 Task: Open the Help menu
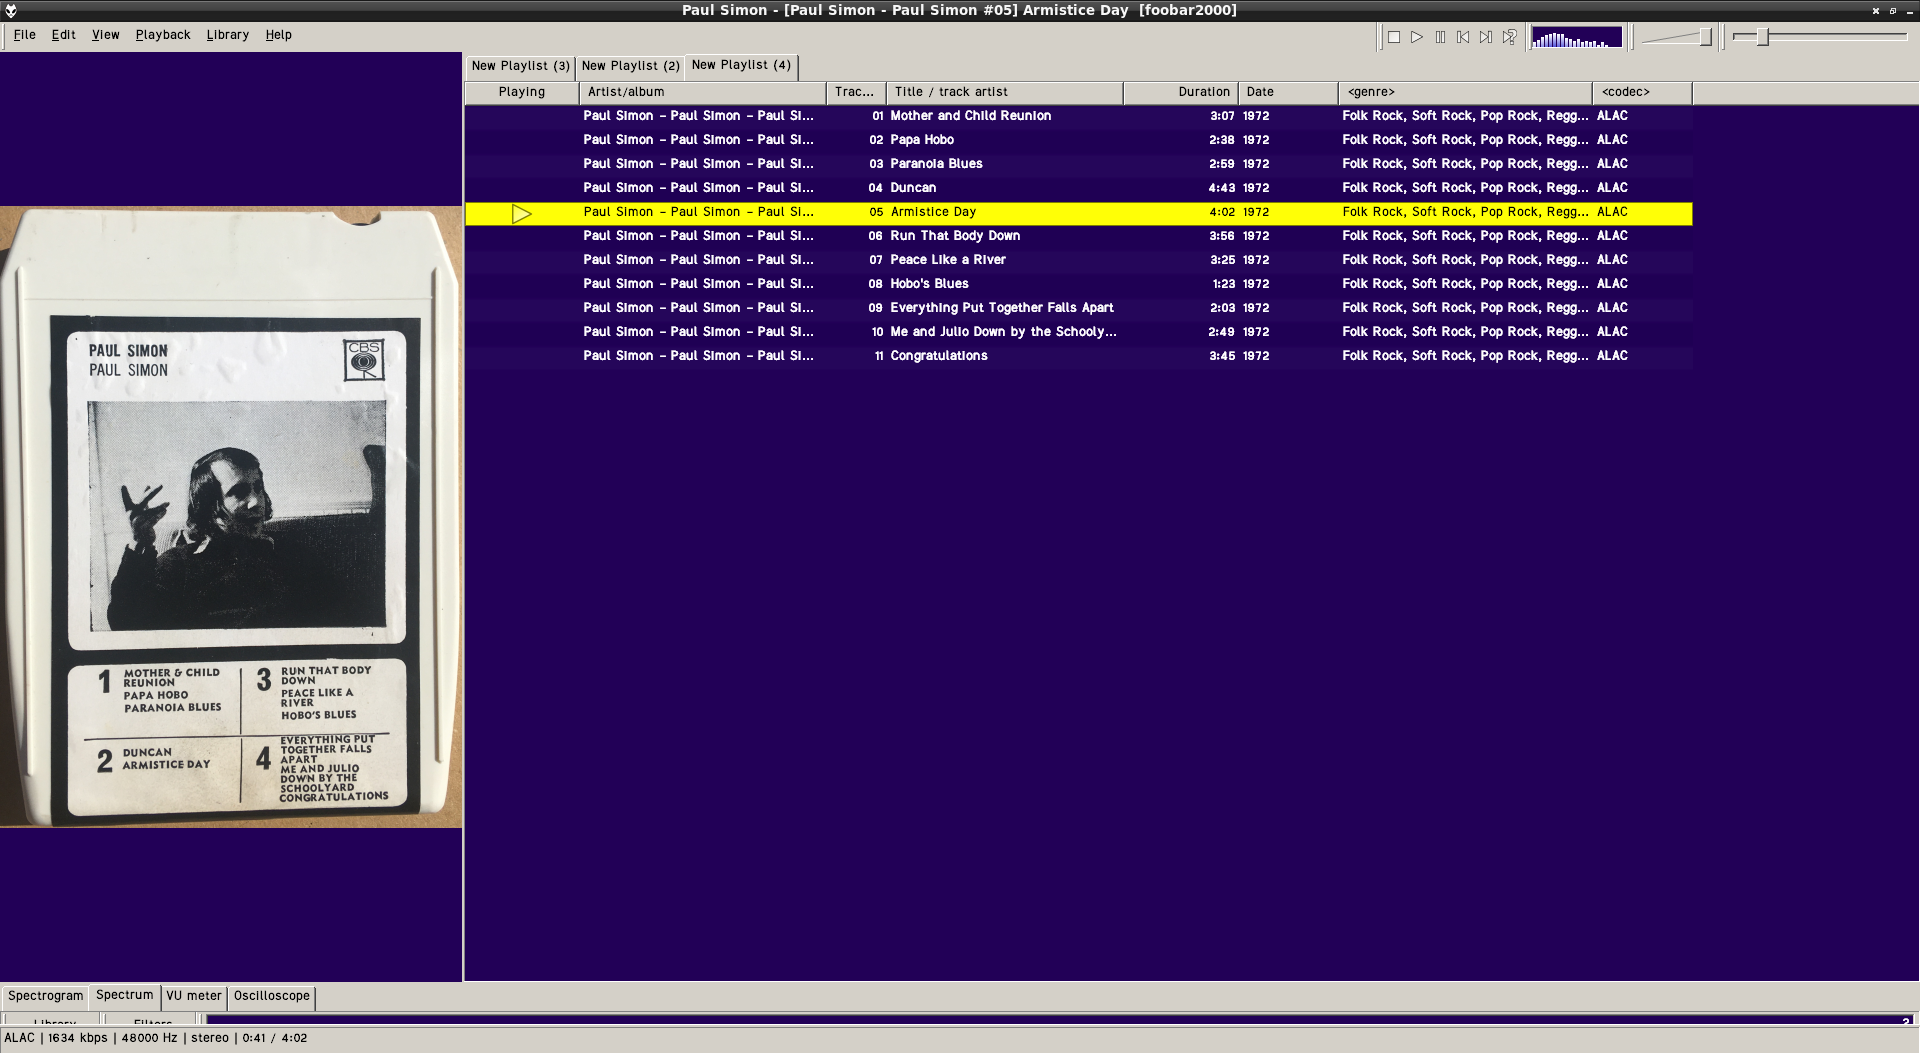[279, 35]
